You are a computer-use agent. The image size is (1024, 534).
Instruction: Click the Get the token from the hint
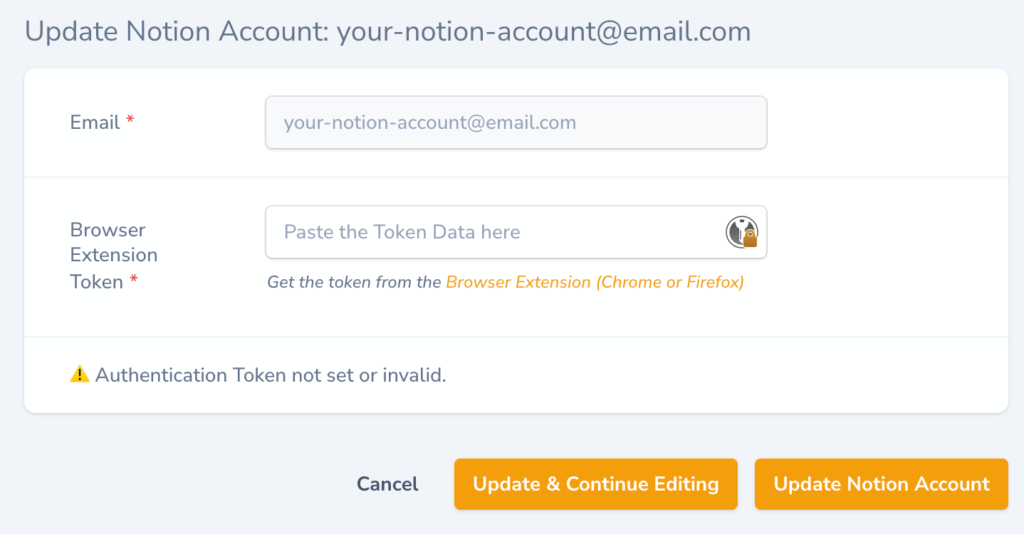354,282
